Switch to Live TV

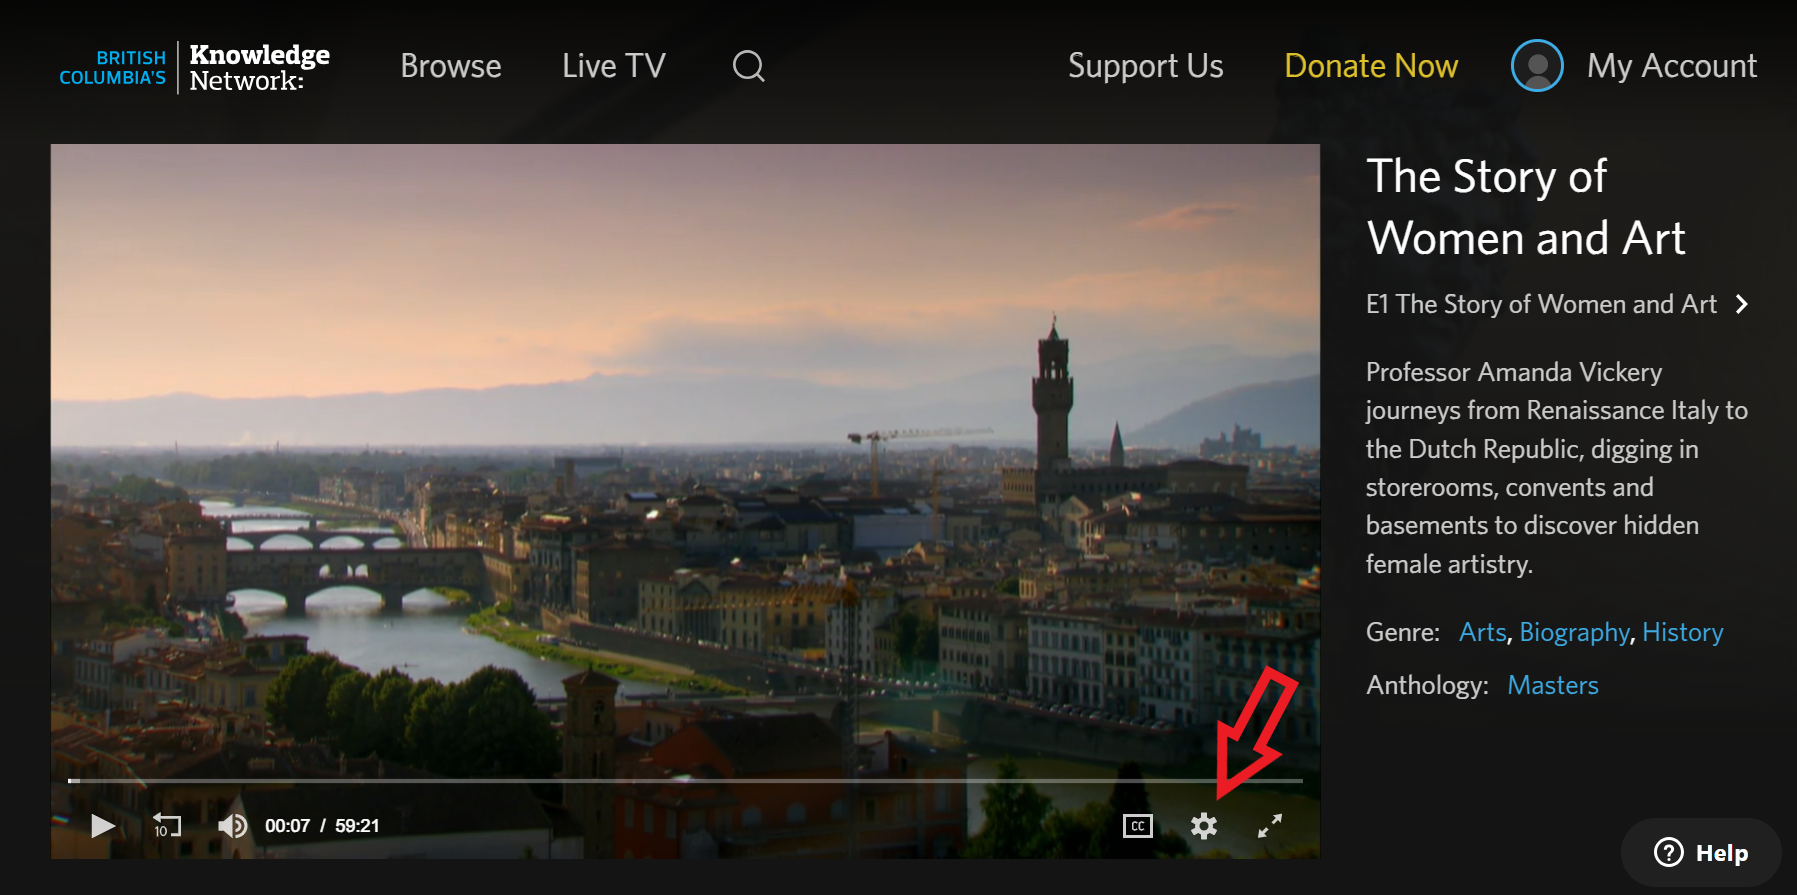(613, 66)
